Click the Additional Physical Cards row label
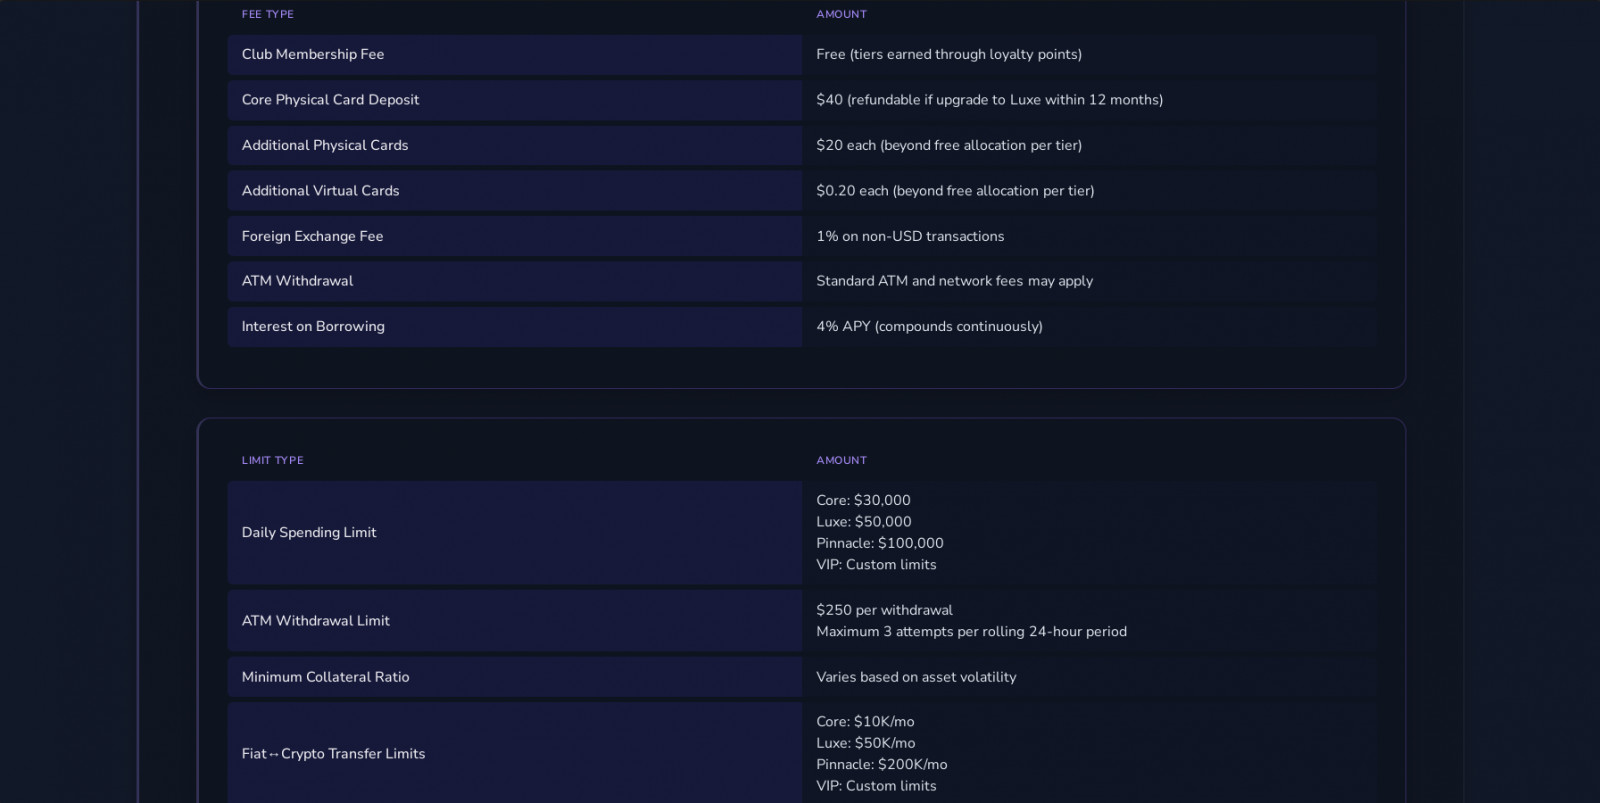 click(325, 145)
